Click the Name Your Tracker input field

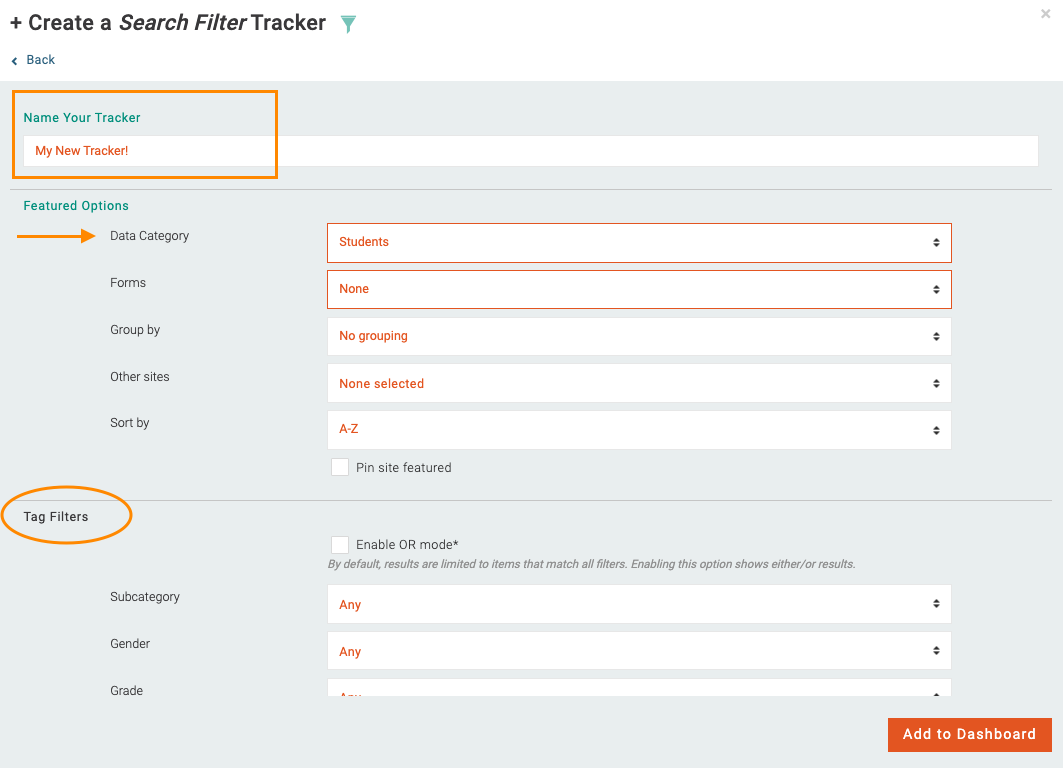(x=531, y=150)
